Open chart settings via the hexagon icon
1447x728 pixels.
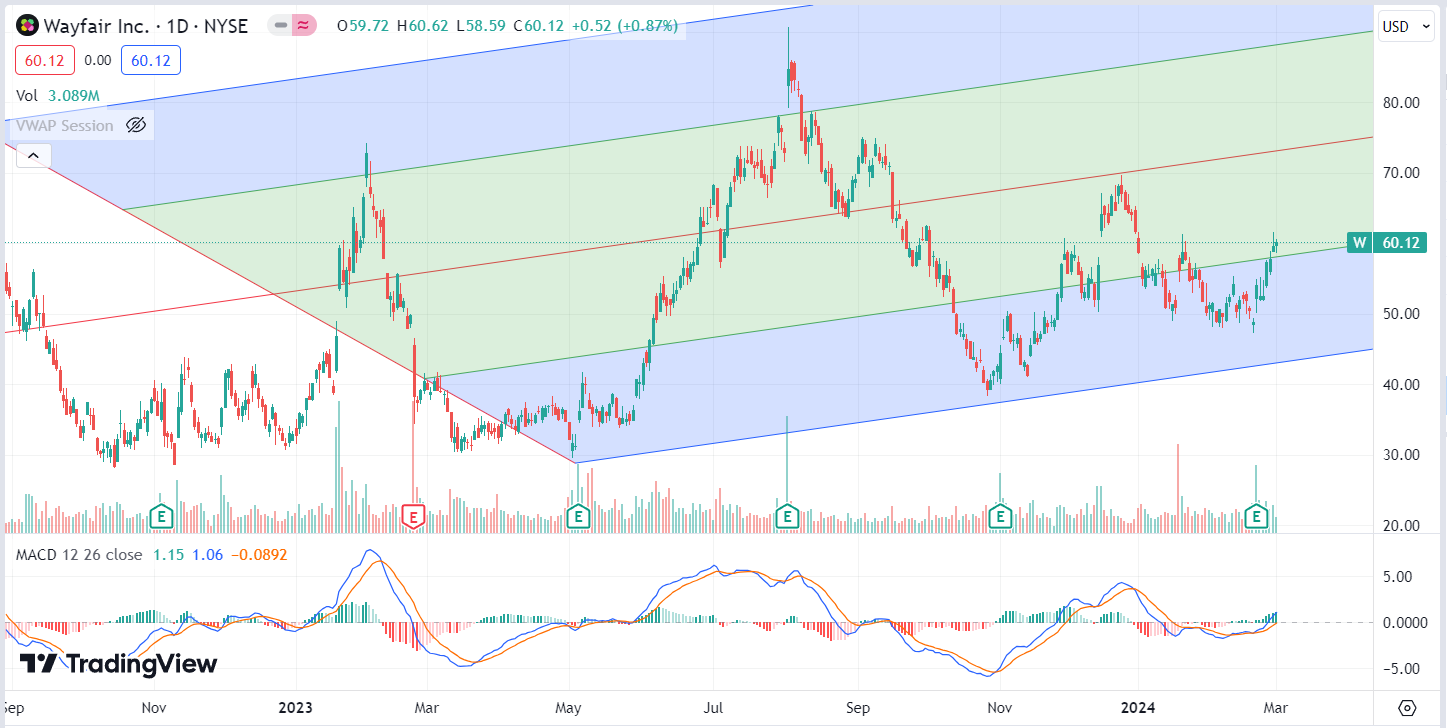tap(1407, 707)
